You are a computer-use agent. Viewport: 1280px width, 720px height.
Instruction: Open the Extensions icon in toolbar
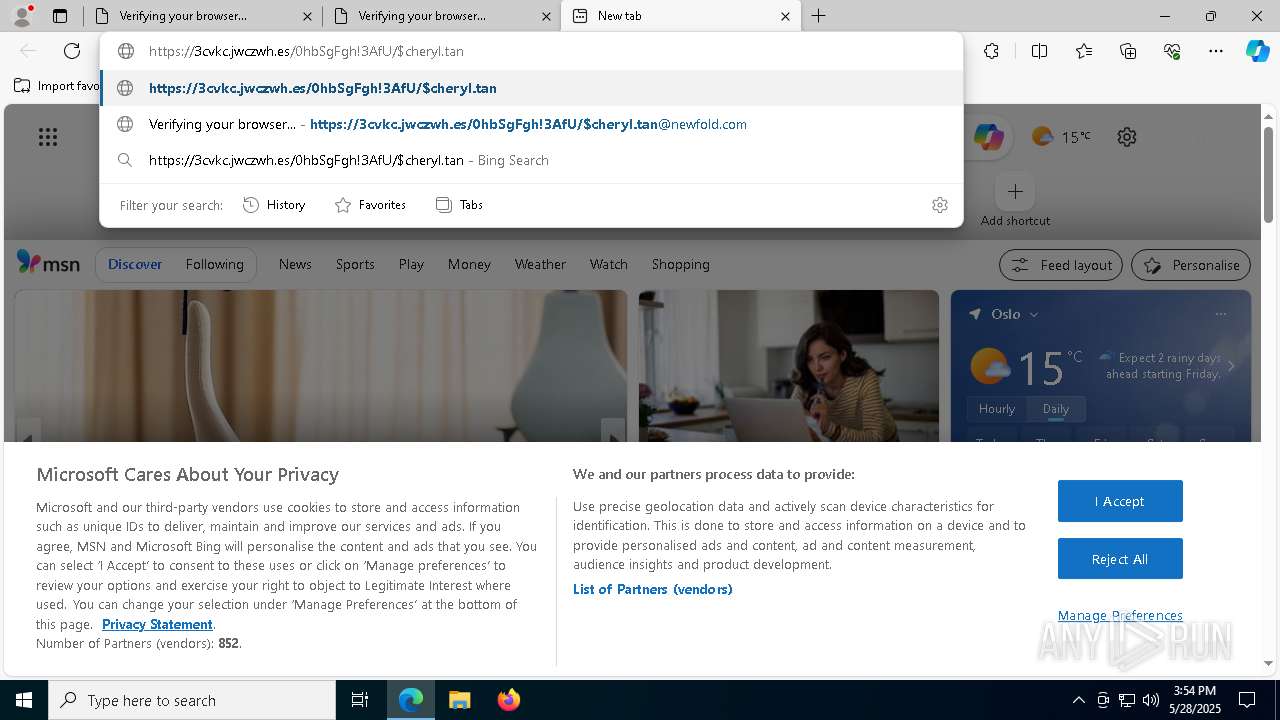click(991, 51)
